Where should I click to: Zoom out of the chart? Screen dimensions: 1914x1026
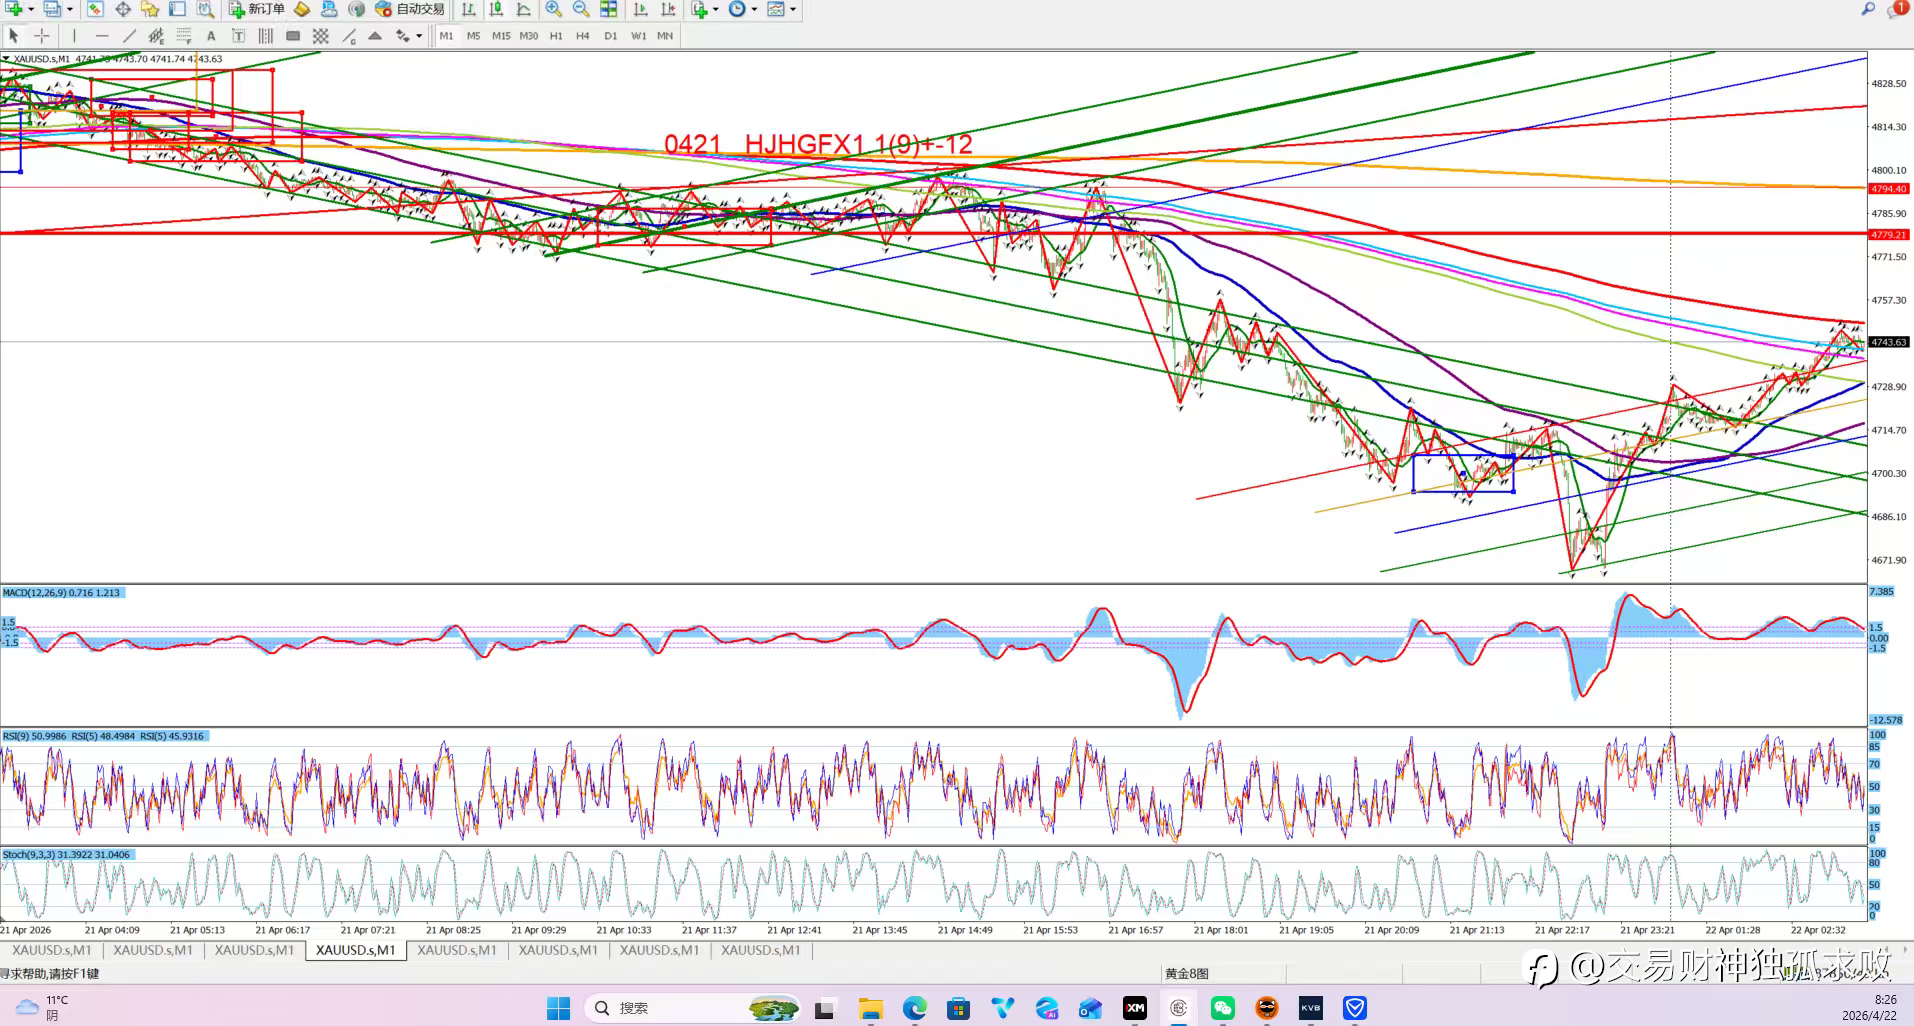(x=581, y=9)
